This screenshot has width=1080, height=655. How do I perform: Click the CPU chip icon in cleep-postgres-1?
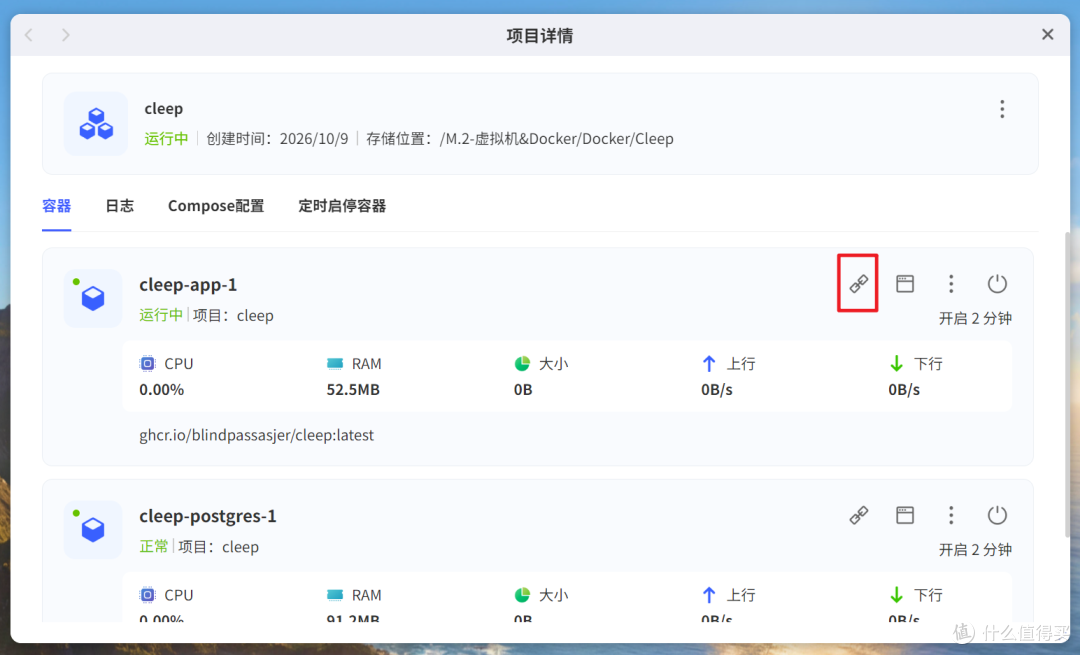tap(147, 595)
